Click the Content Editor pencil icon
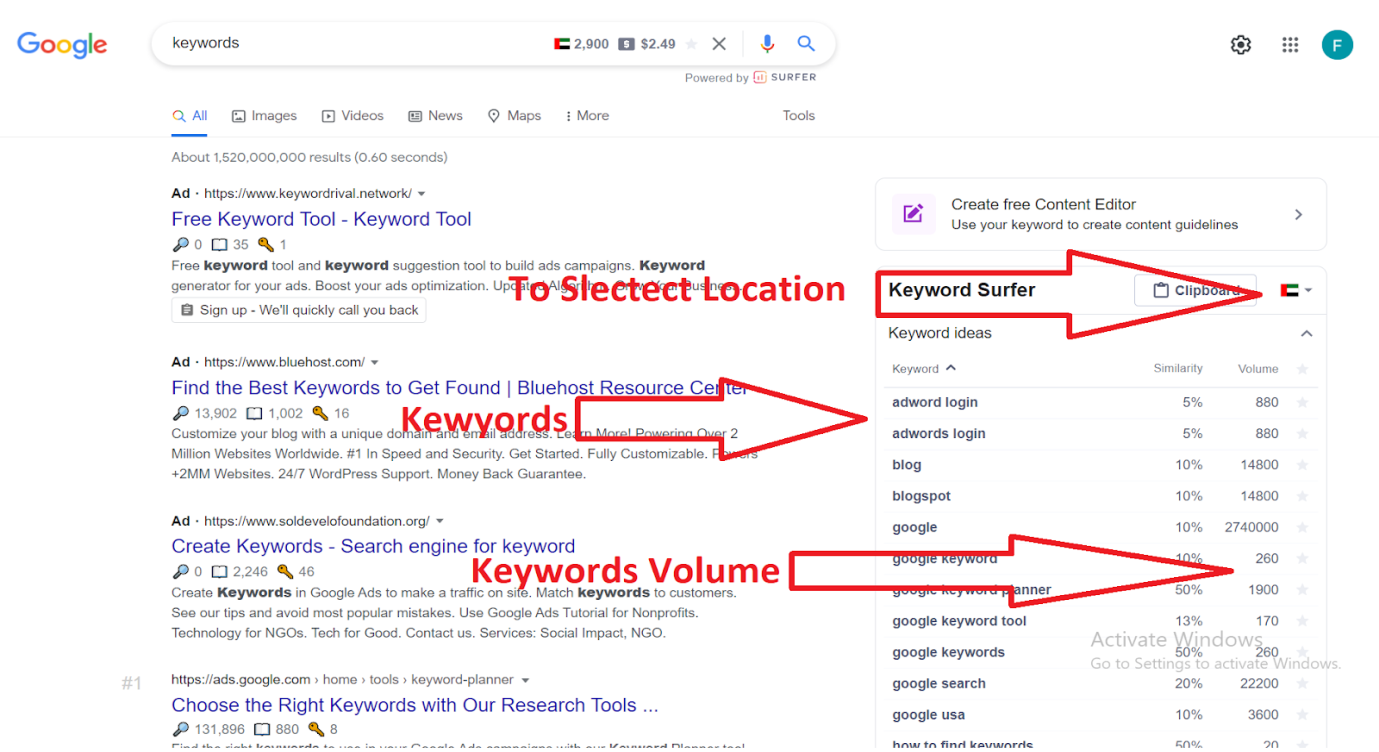 coord(913,214)
